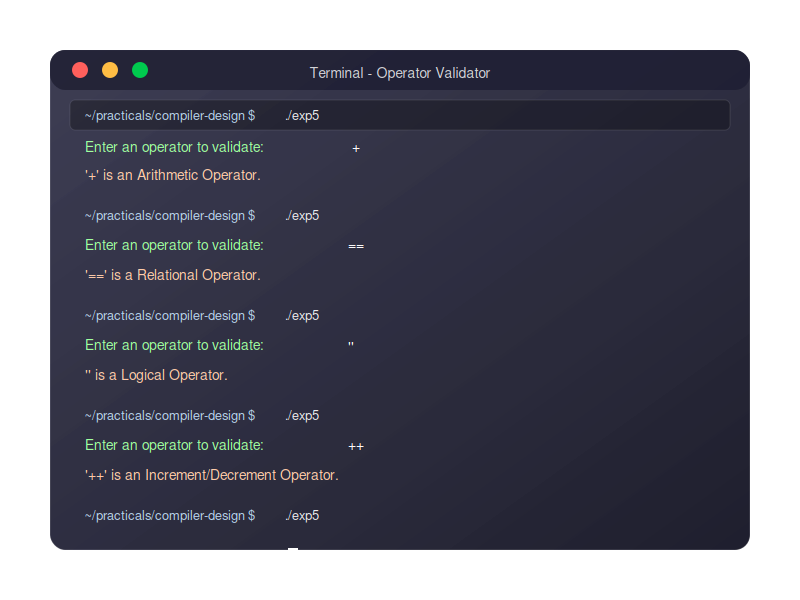The width and height of the screenshot is (800, 600).
Task: Click the '==' operator input
Action: click(x=356, y=246)
